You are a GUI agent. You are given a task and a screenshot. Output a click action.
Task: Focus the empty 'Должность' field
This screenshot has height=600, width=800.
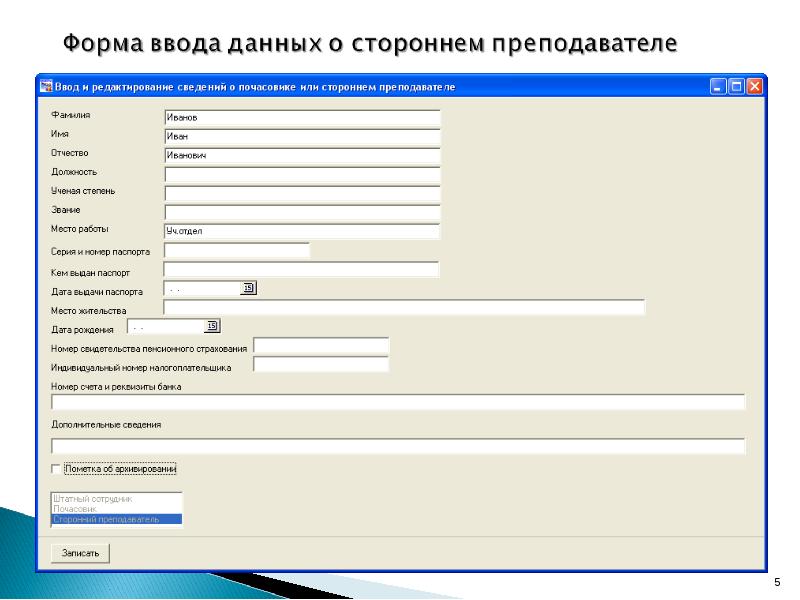click(x=302, y=174)
